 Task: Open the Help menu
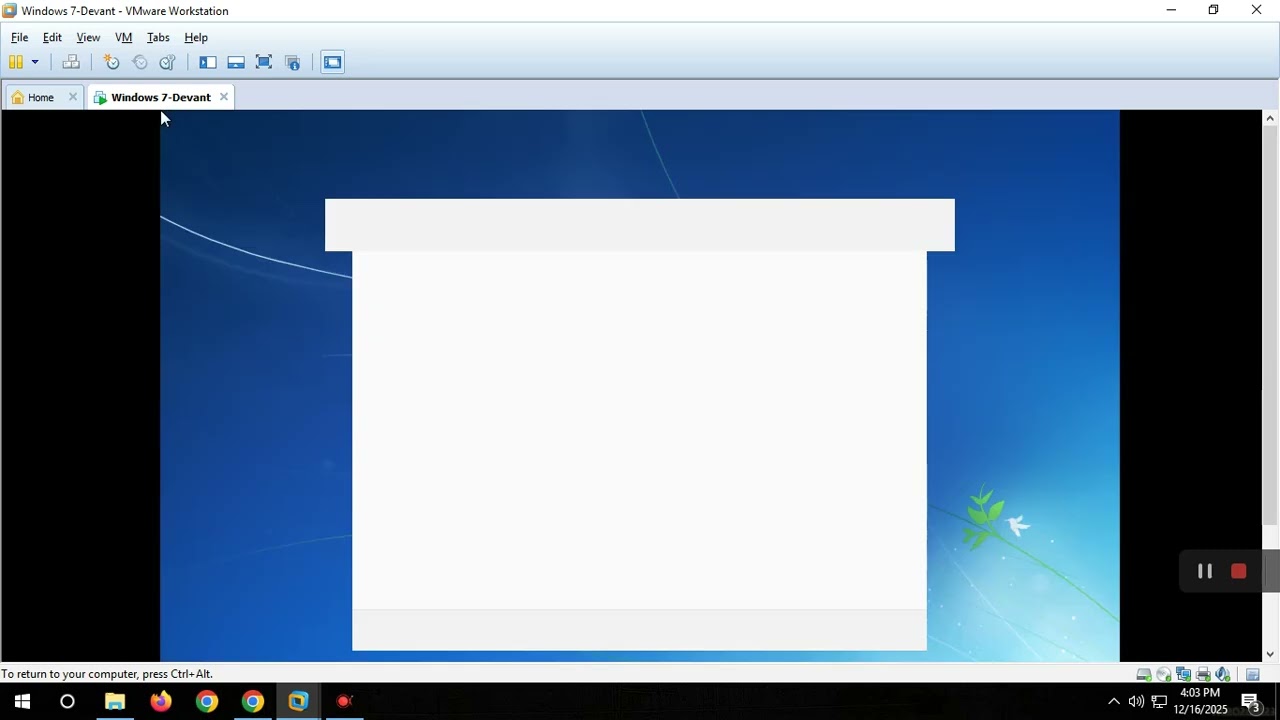(196, 37)
